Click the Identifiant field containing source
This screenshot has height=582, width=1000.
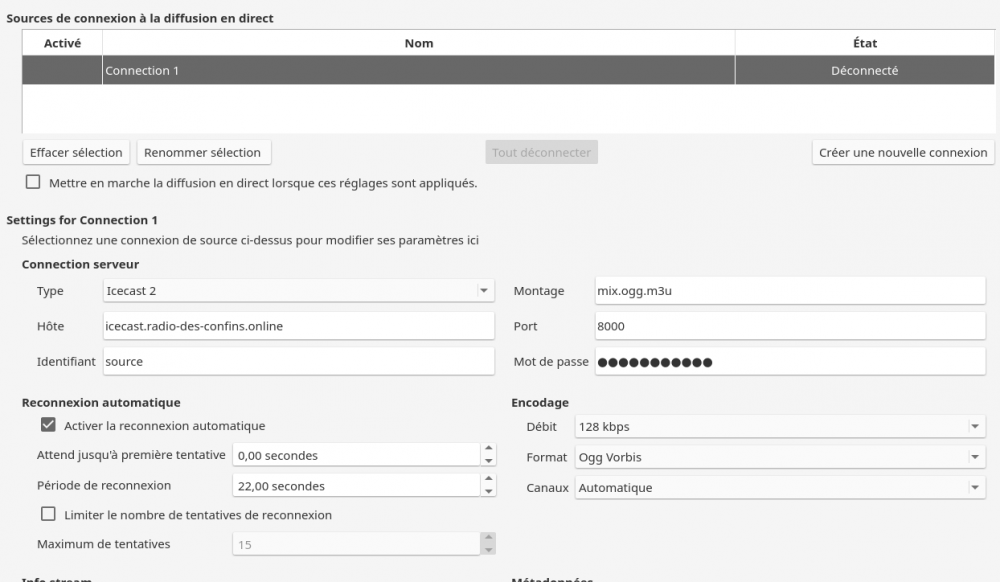298,361
